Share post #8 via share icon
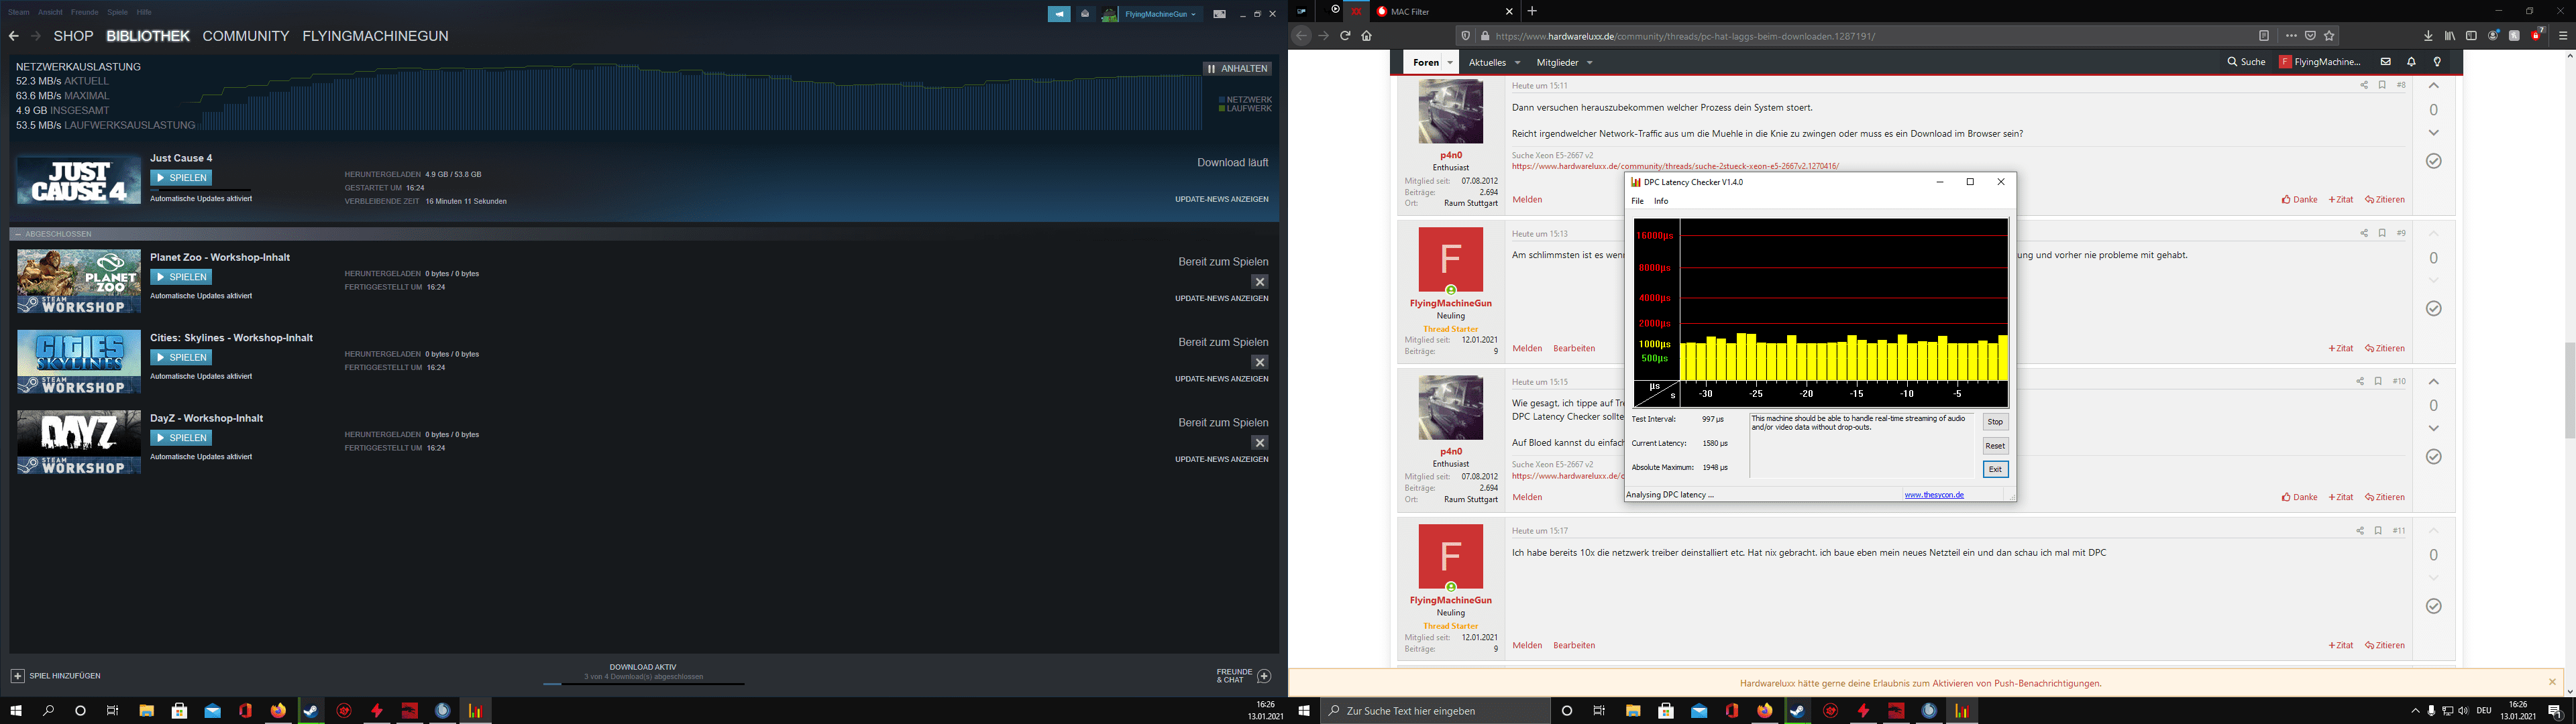 point(2364,85)
